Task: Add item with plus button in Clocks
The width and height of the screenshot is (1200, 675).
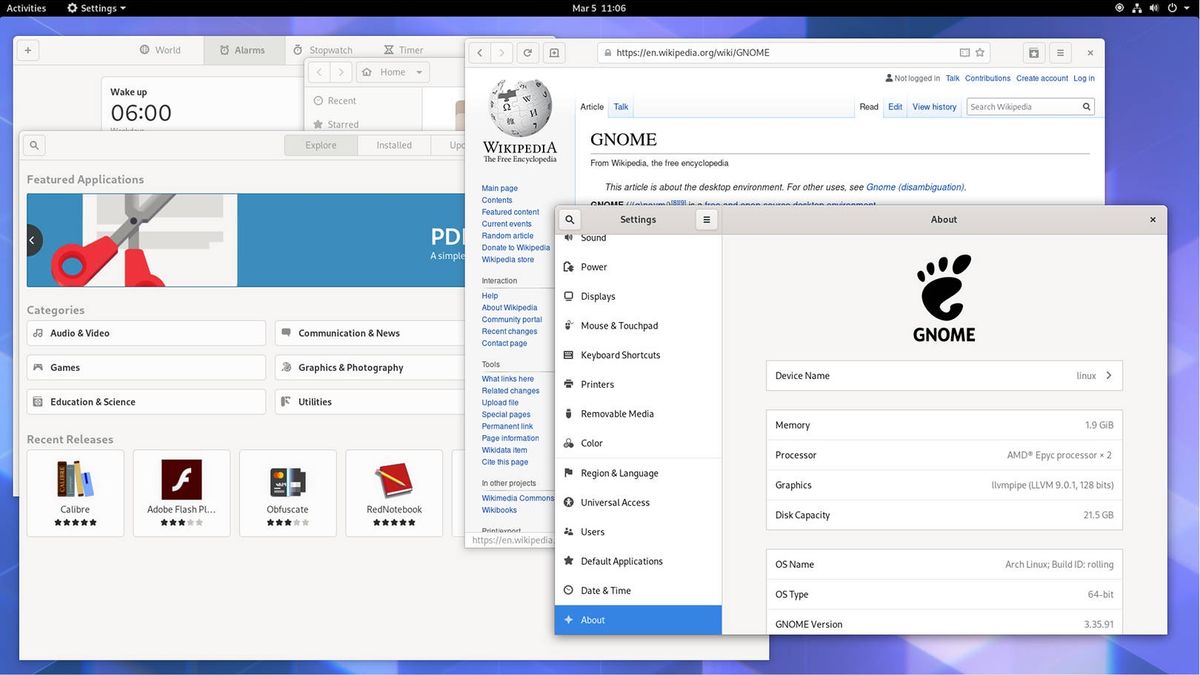Action: click(x=28, y=50)
